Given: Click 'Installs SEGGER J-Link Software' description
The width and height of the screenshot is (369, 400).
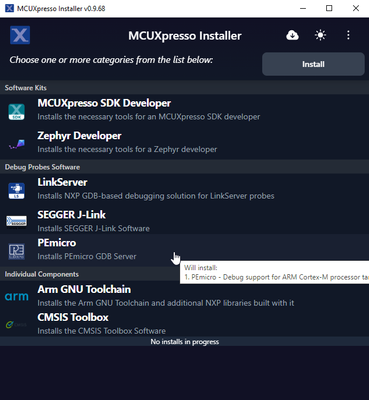Looking at the screenshot, I should pos(93,228).
